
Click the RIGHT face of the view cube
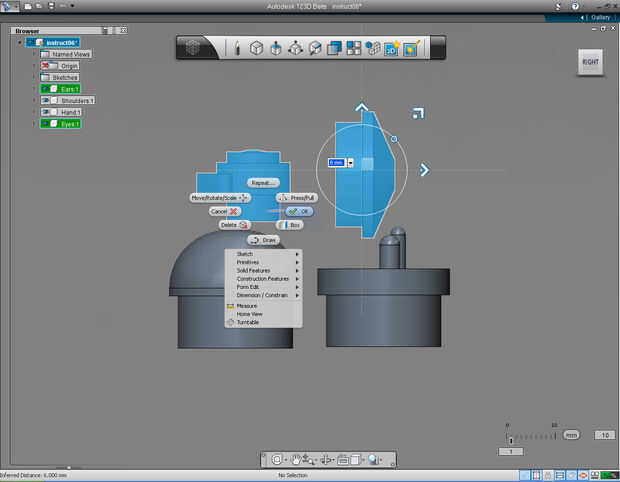pyautogui.click(x=591, y=63)
